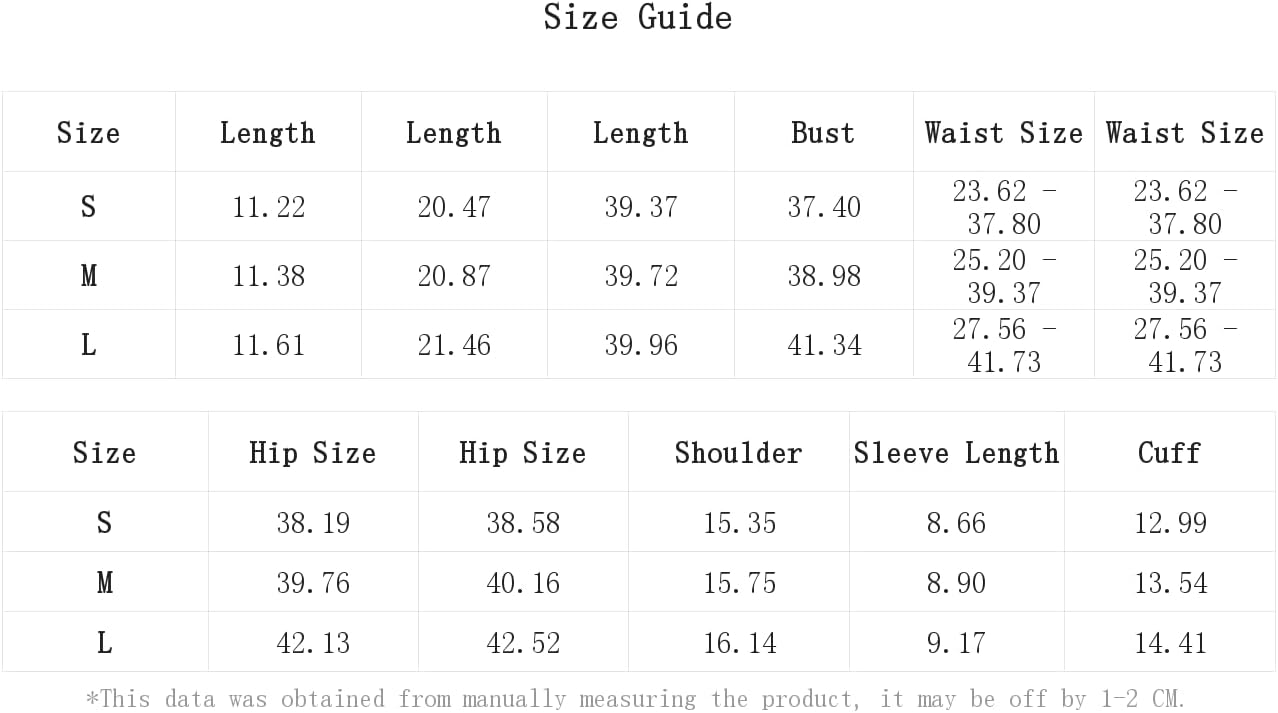Click bust value 38.98 for size M
The image size is (1278, 713).
(824, 276)
